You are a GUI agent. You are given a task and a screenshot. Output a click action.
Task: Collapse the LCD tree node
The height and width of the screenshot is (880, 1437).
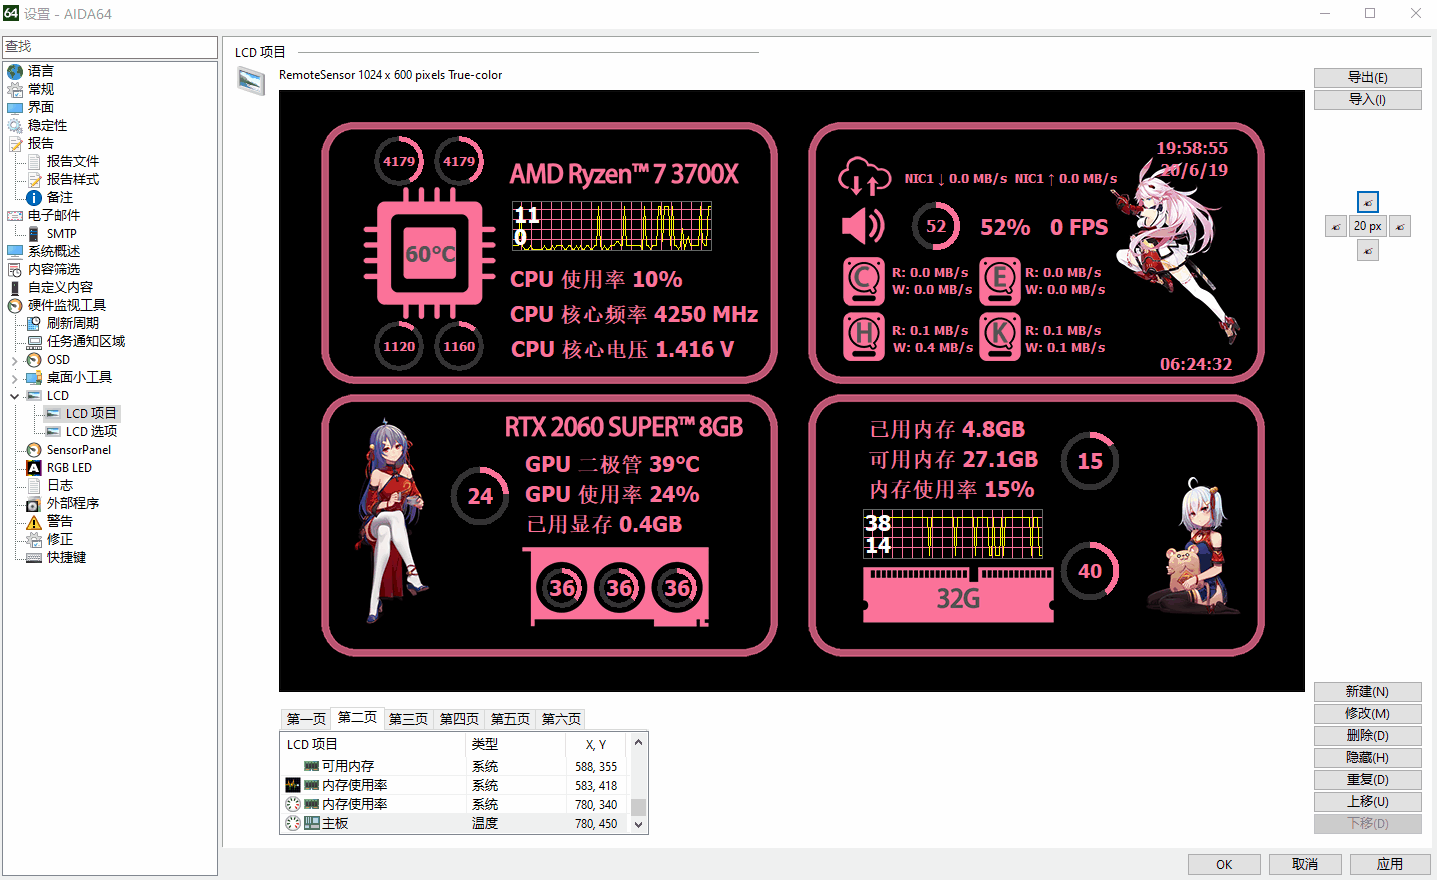click(x=14, y=396)
